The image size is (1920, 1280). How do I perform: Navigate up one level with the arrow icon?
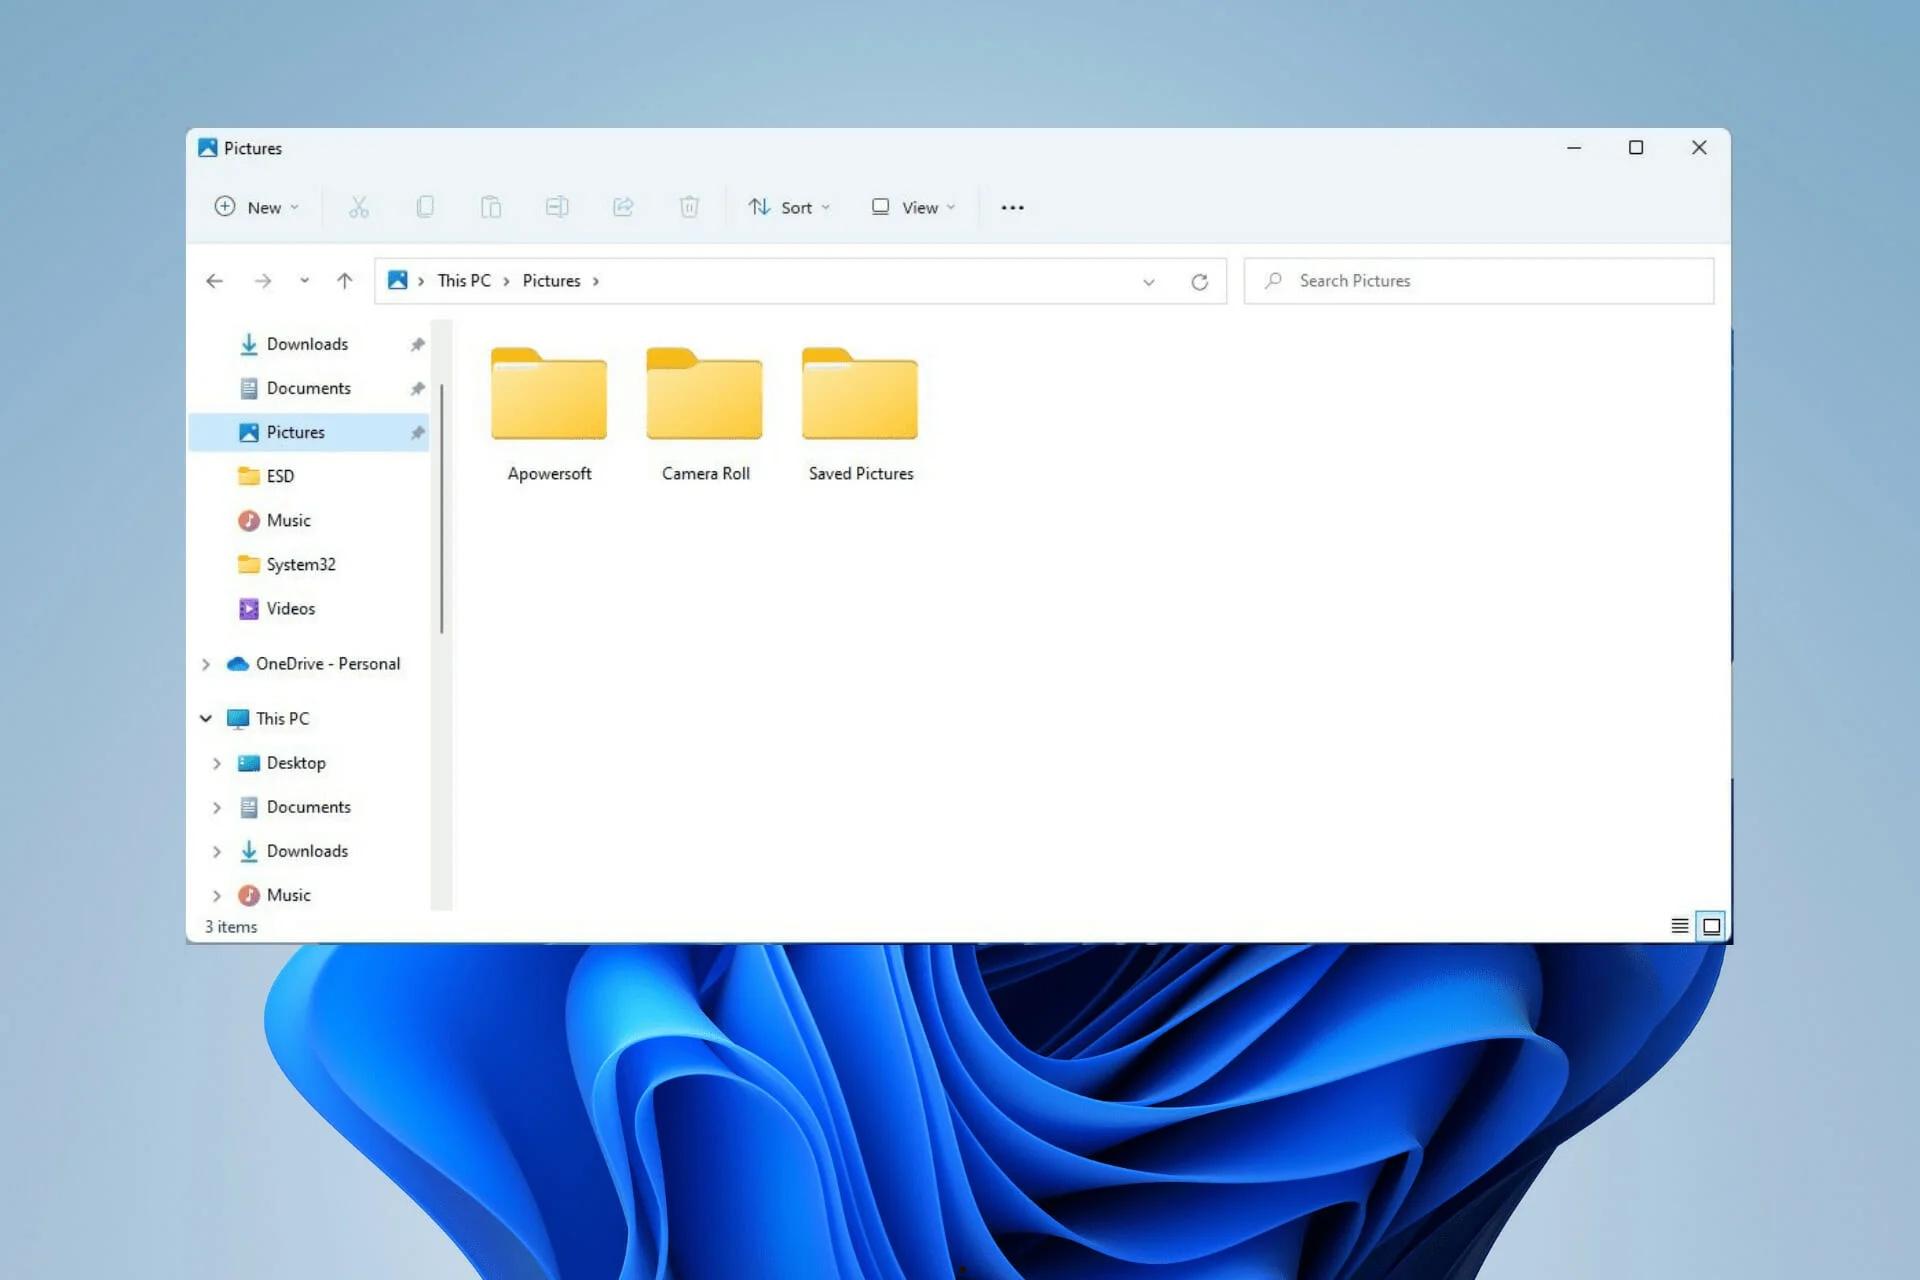tap(344, 281)
